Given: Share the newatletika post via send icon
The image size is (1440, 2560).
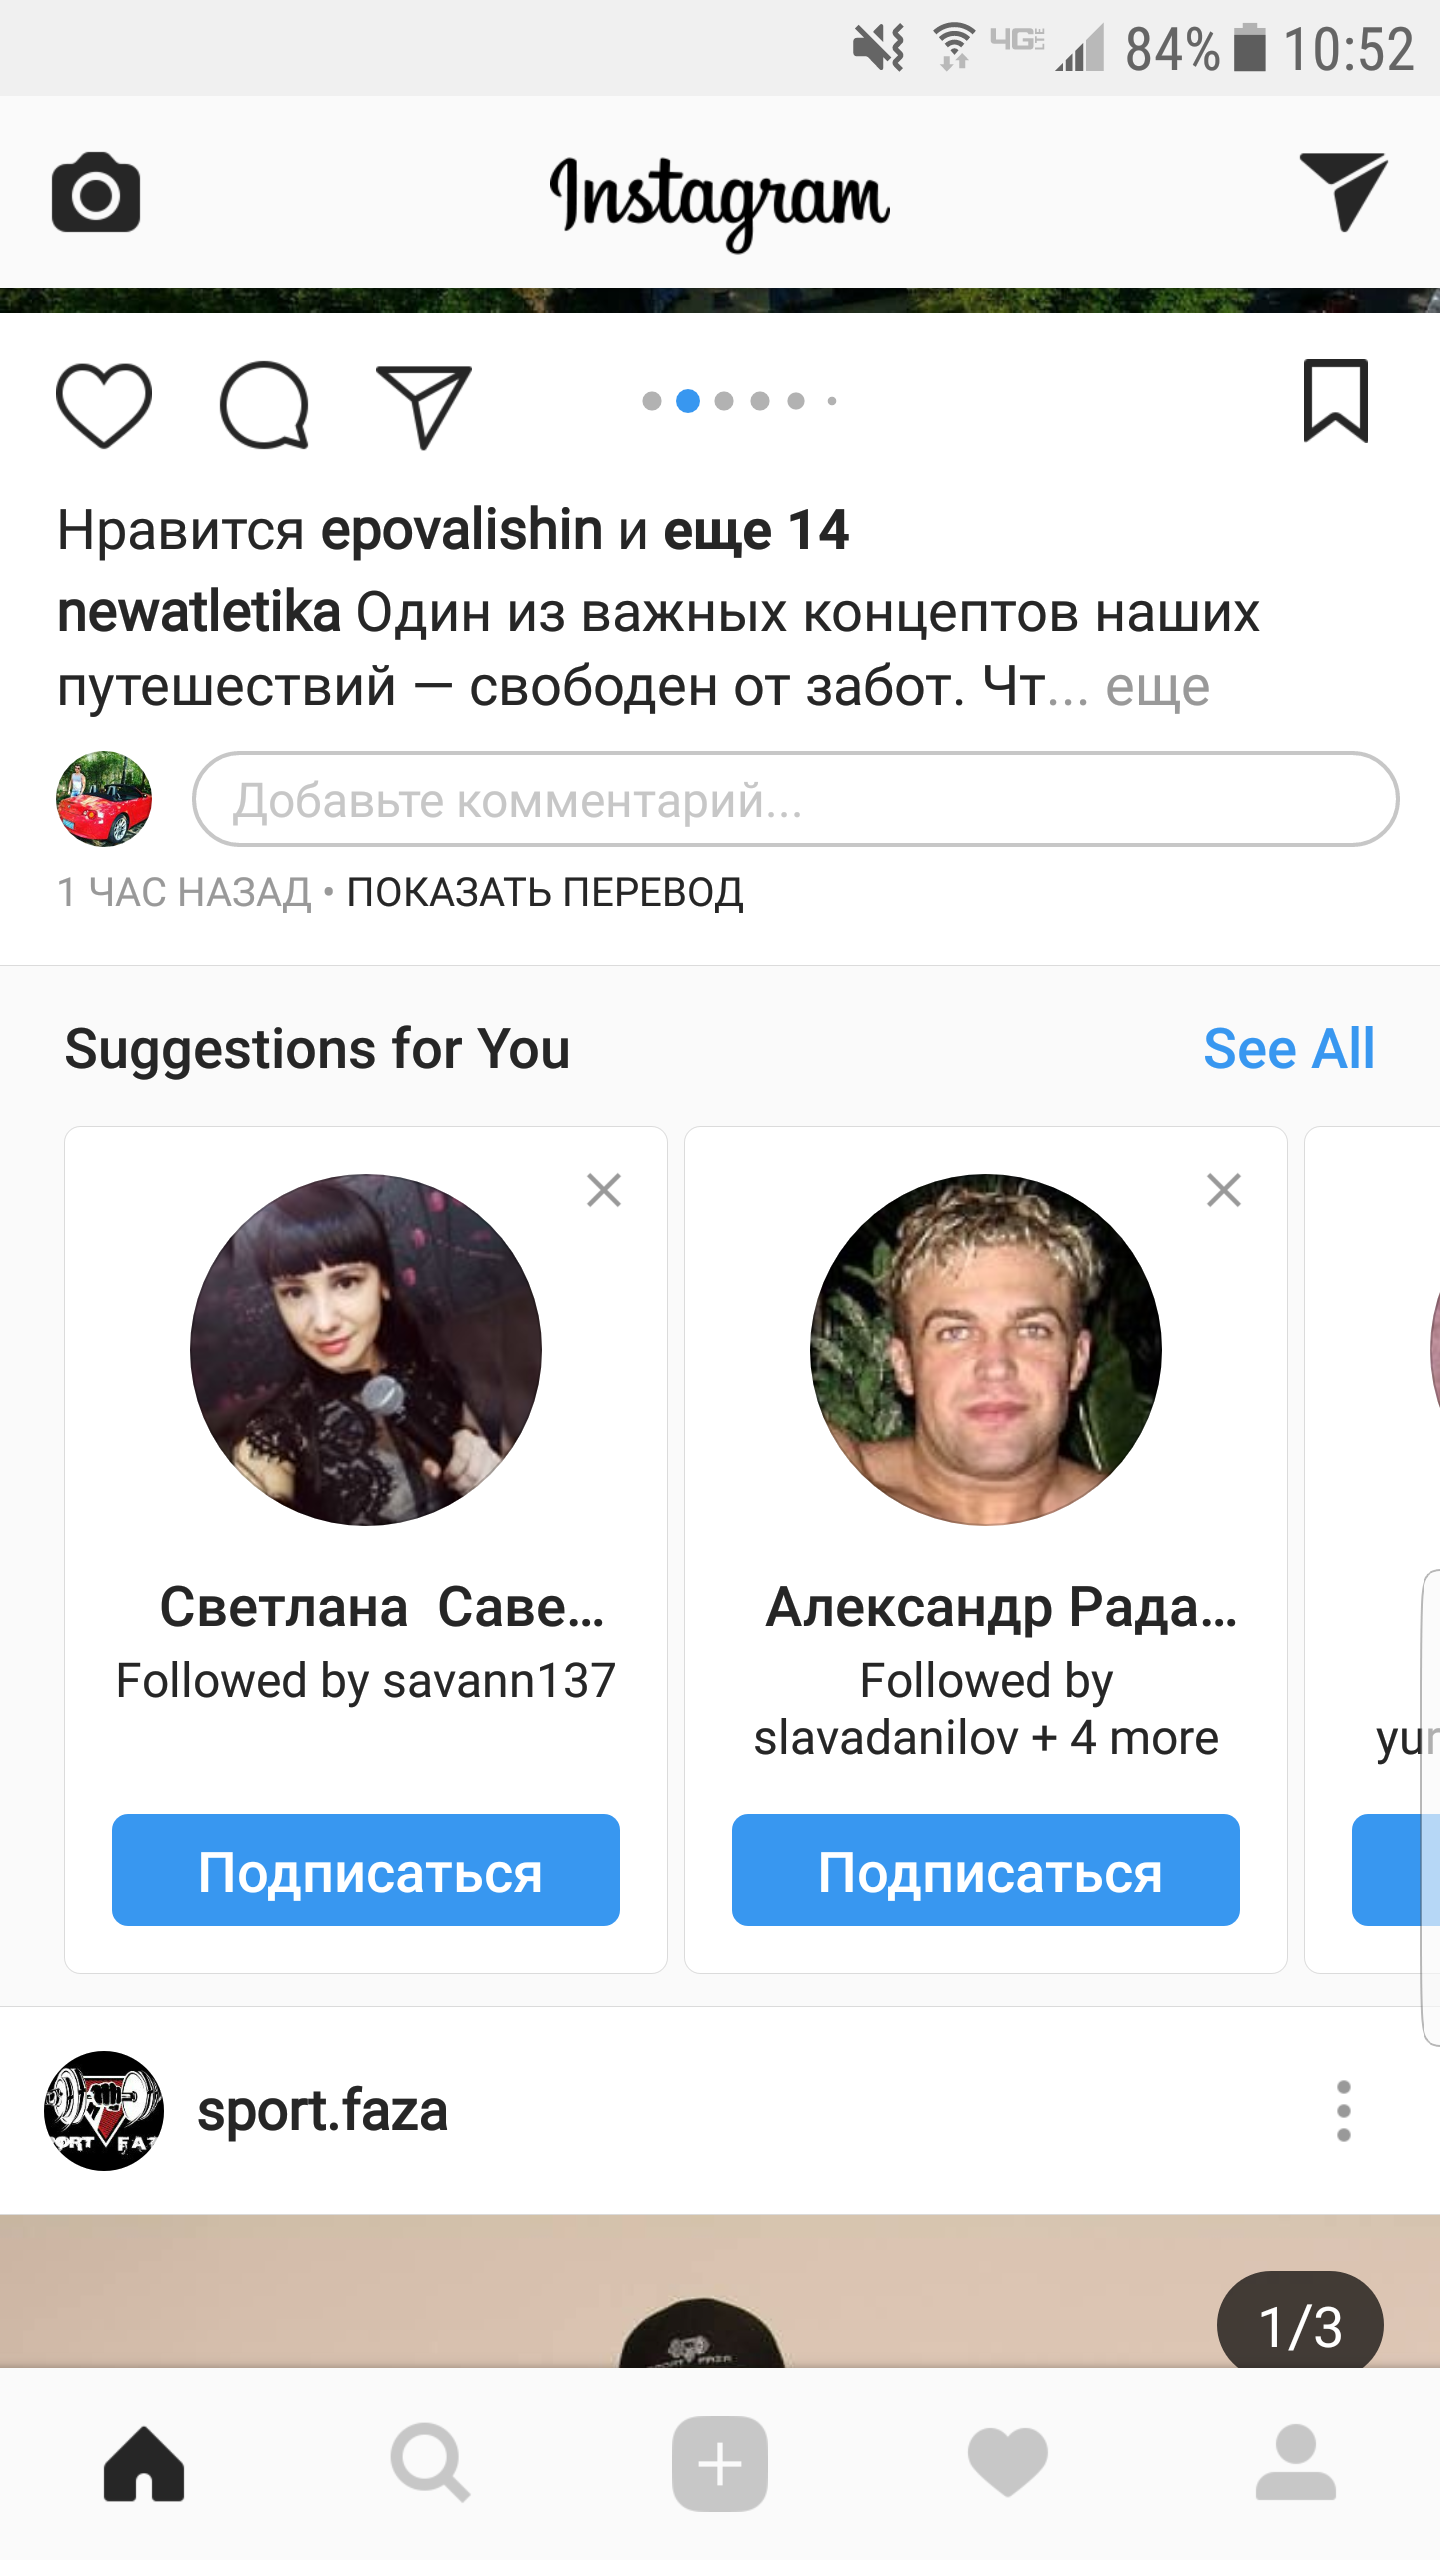Looking at the screenshot, I should 423,404.
